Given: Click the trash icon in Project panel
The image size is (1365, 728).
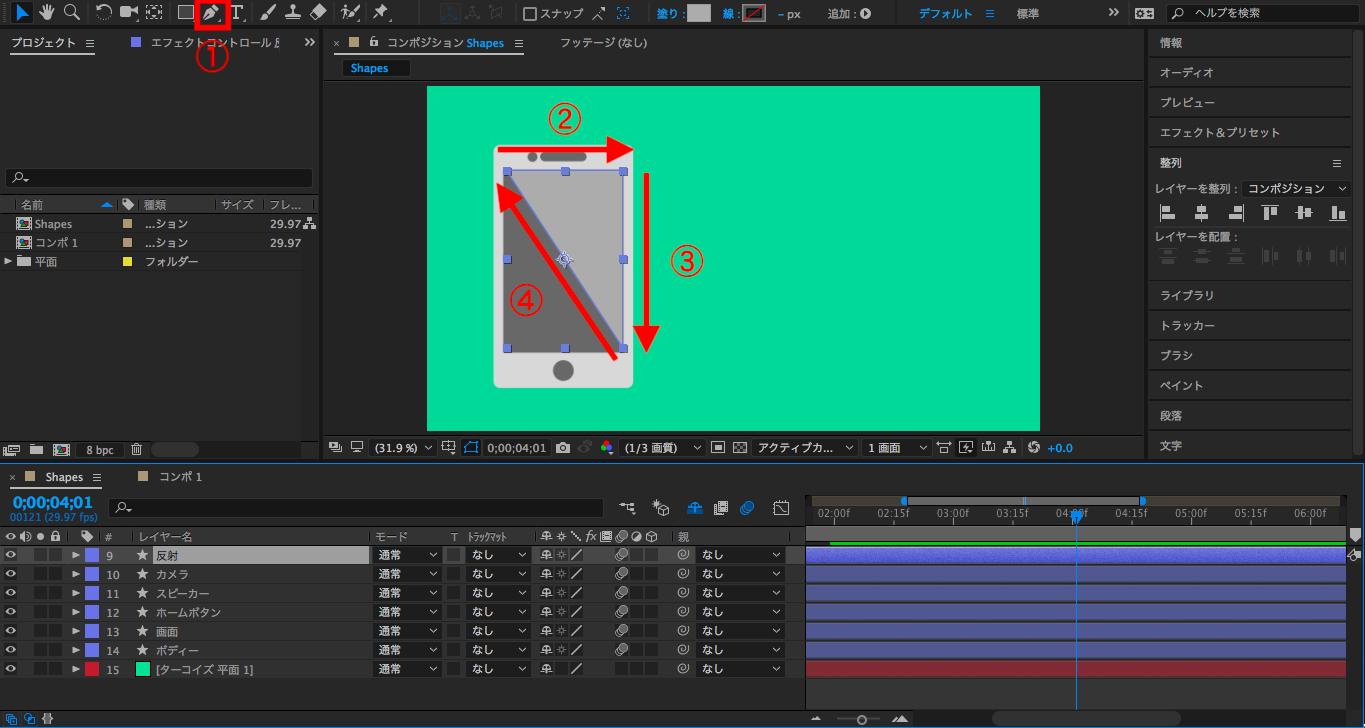Looking at the screenshot, I should [x=137, y=450].
